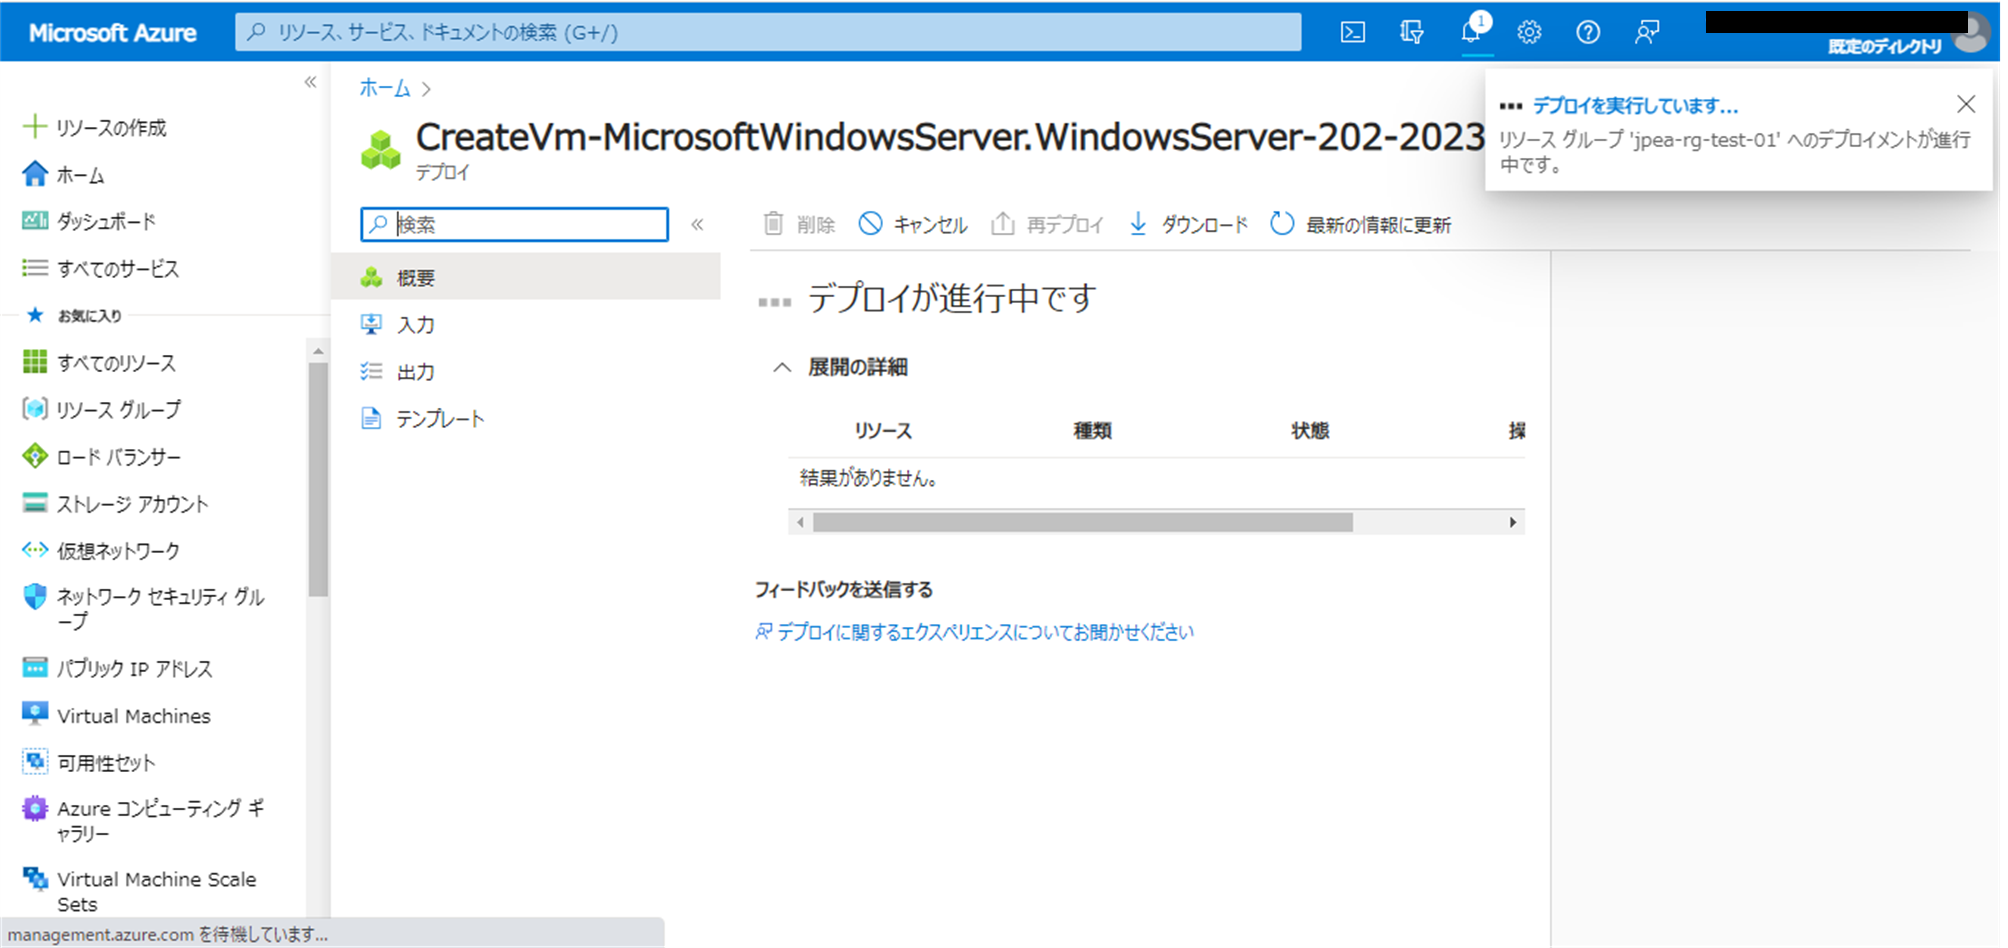Click the ダウンロード arrow icon
This screenshot has width=2008, height=948.
click(1138, 223)
